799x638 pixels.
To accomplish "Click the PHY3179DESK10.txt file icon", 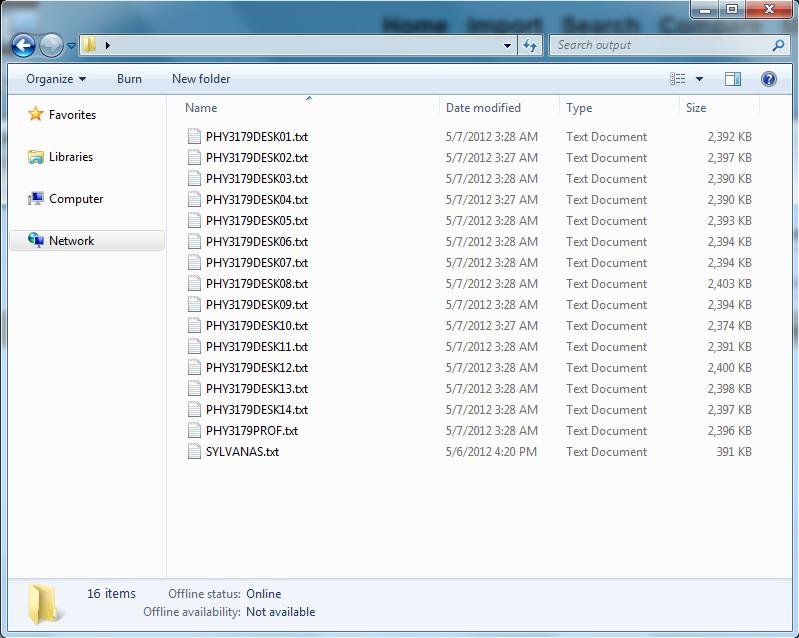I will (x=194, y=326).
